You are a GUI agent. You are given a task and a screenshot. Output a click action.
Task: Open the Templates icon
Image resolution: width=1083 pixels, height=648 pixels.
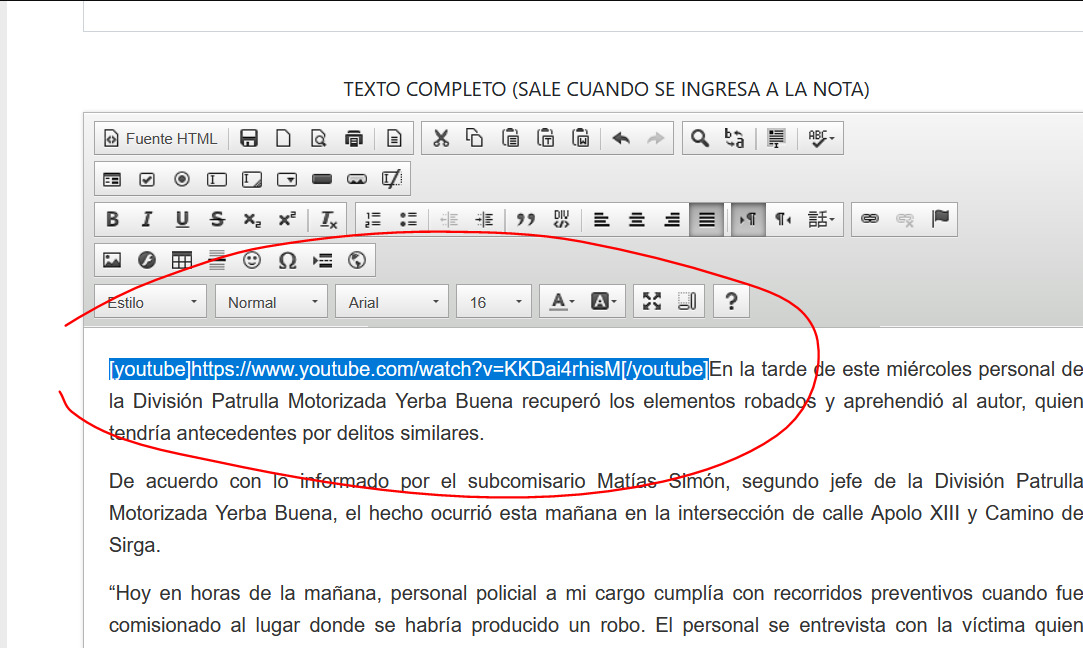tap(394, 138)
